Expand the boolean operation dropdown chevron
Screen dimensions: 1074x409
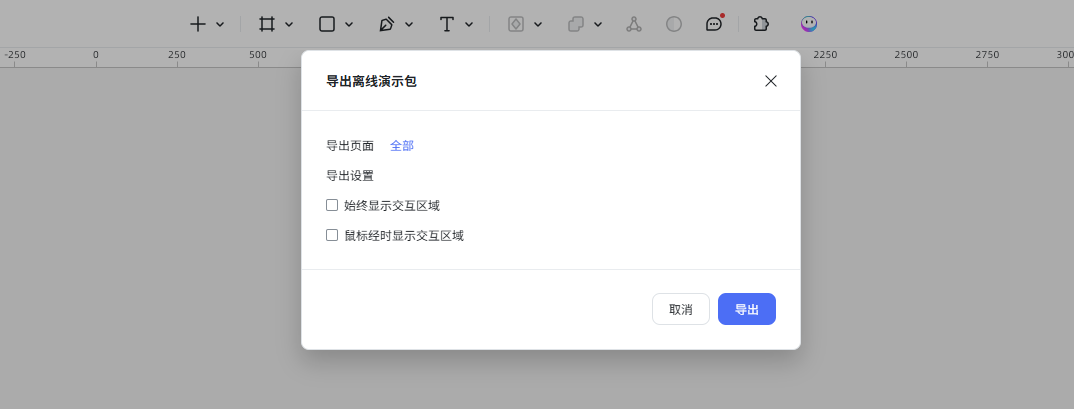tap(598, 25)
